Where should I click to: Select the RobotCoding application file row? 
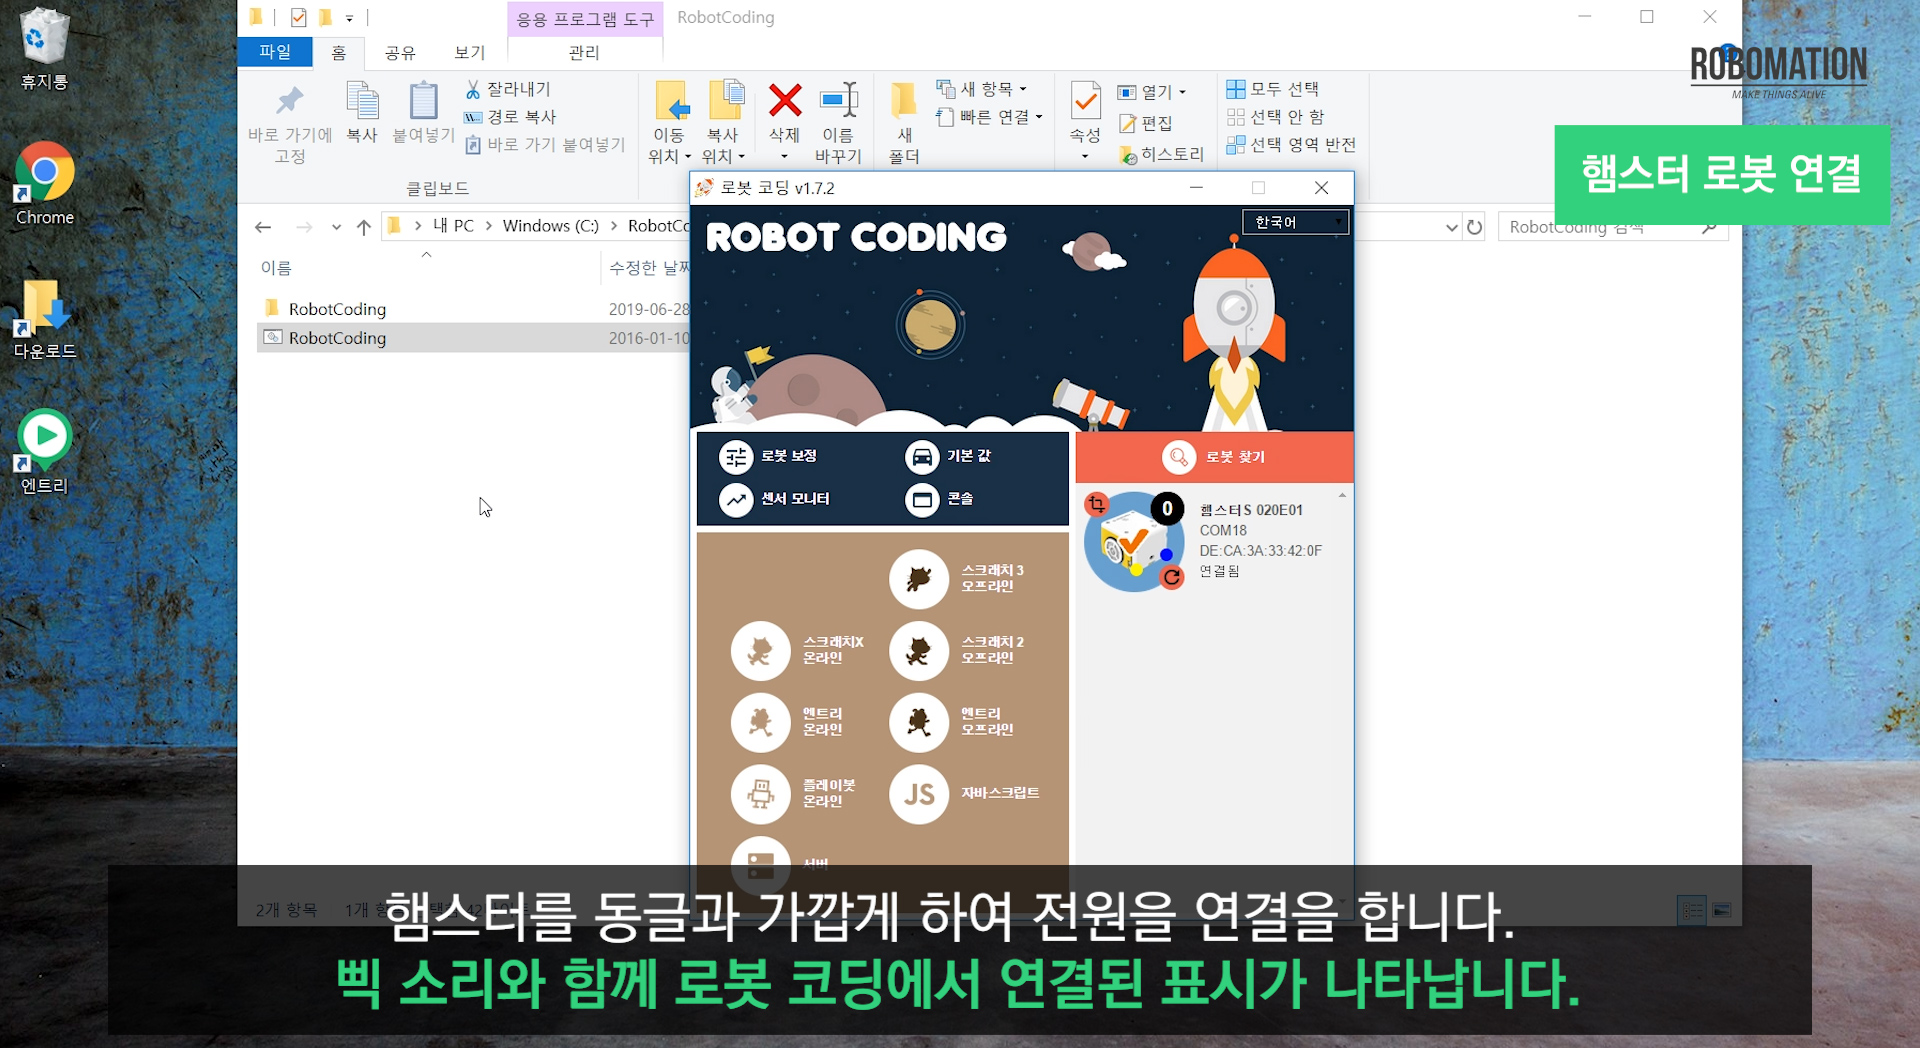[473, 338]
